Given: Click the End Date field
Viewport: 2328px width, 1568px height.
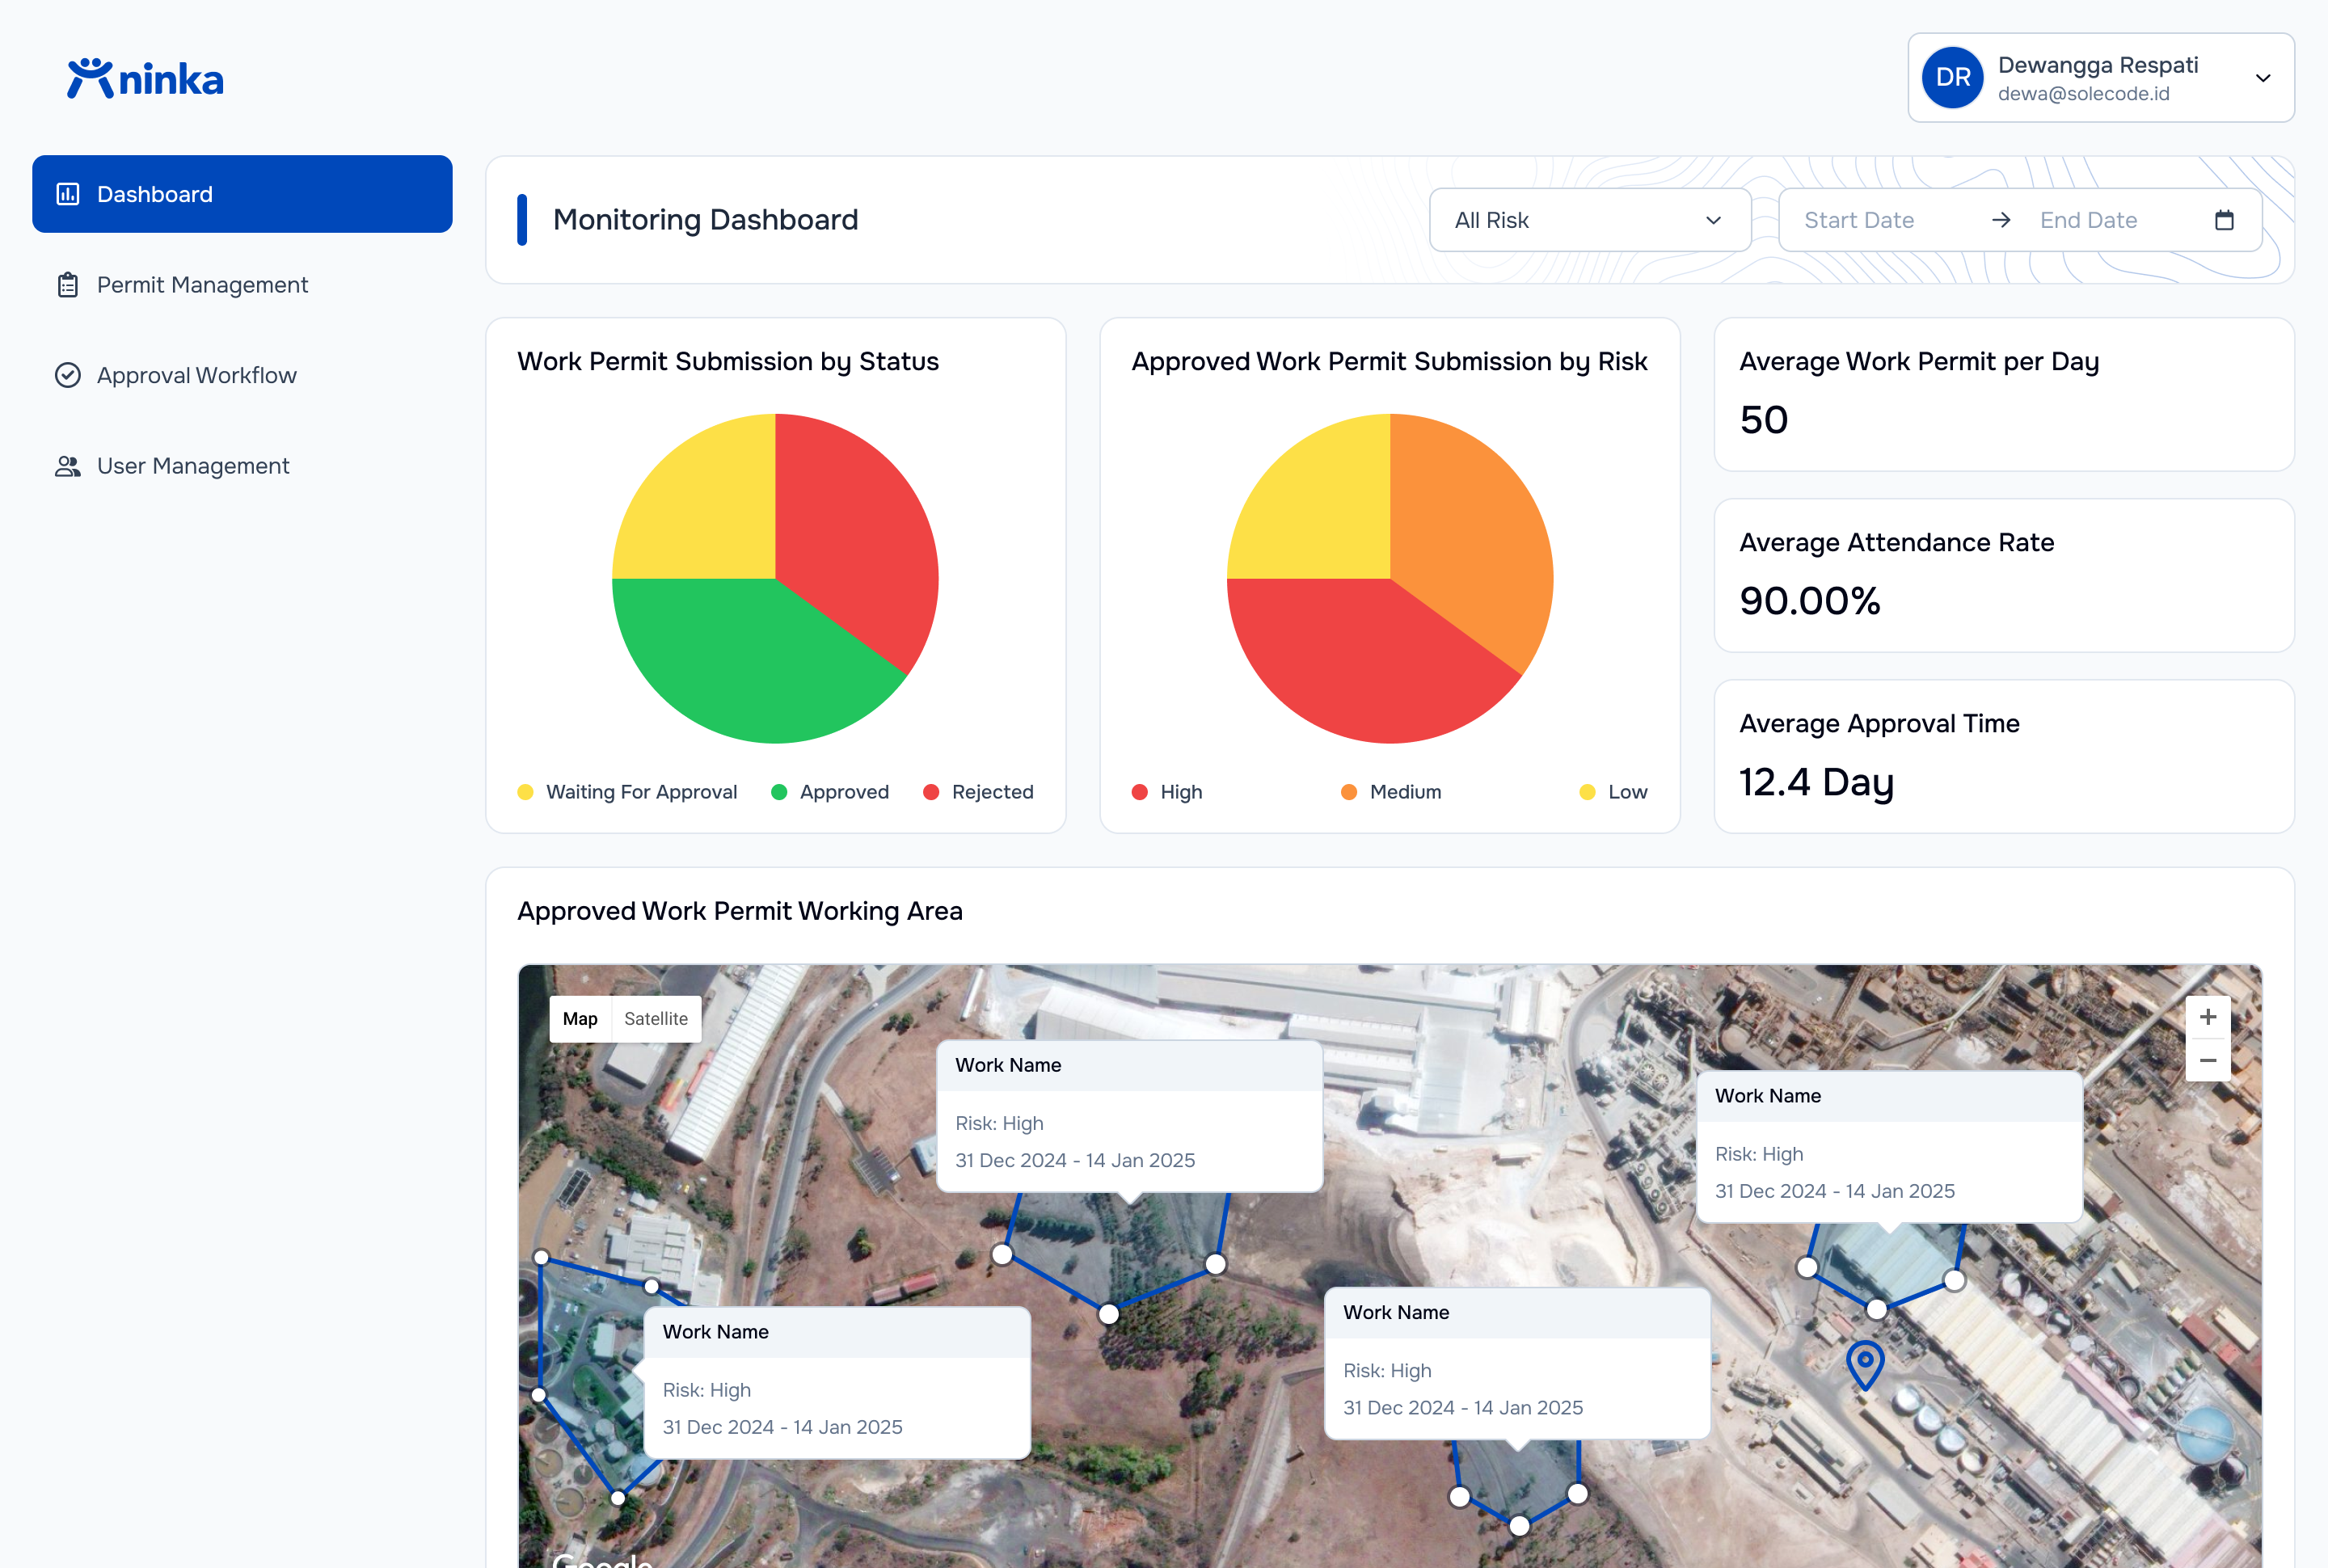Looking at the screenshot, I should [x=2088, y=220].
